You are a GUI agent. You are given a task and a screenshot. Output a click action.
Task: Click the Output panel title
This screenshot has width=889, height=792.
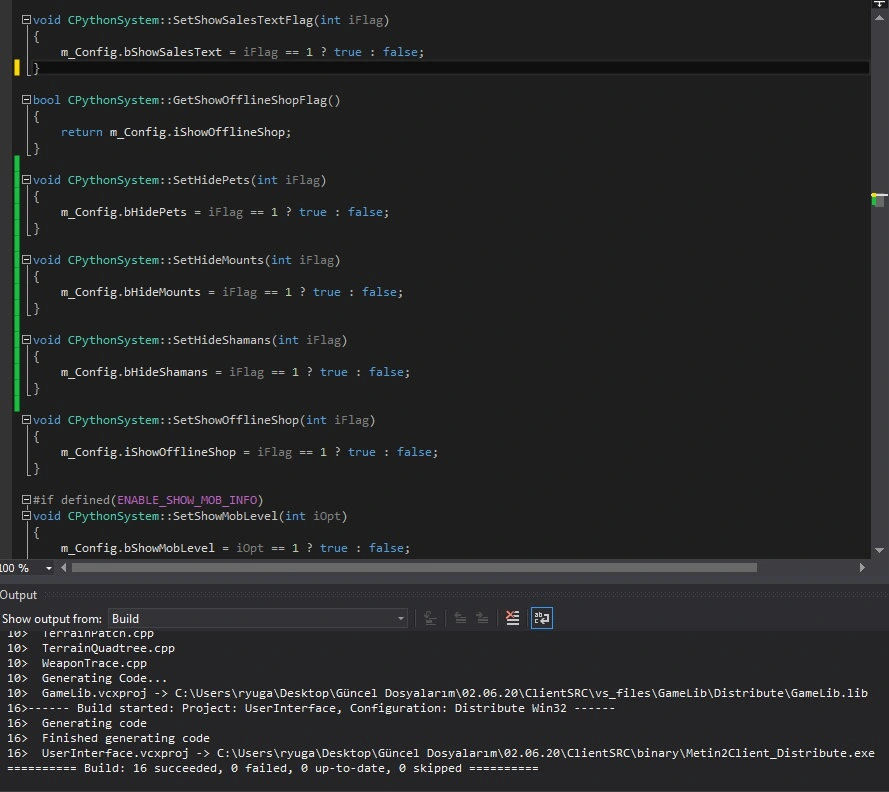coord(18,595)
